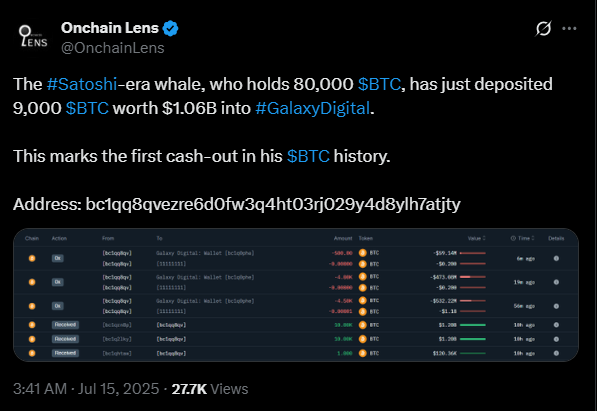Open the Onchain Lens display name

click(110, 28)
